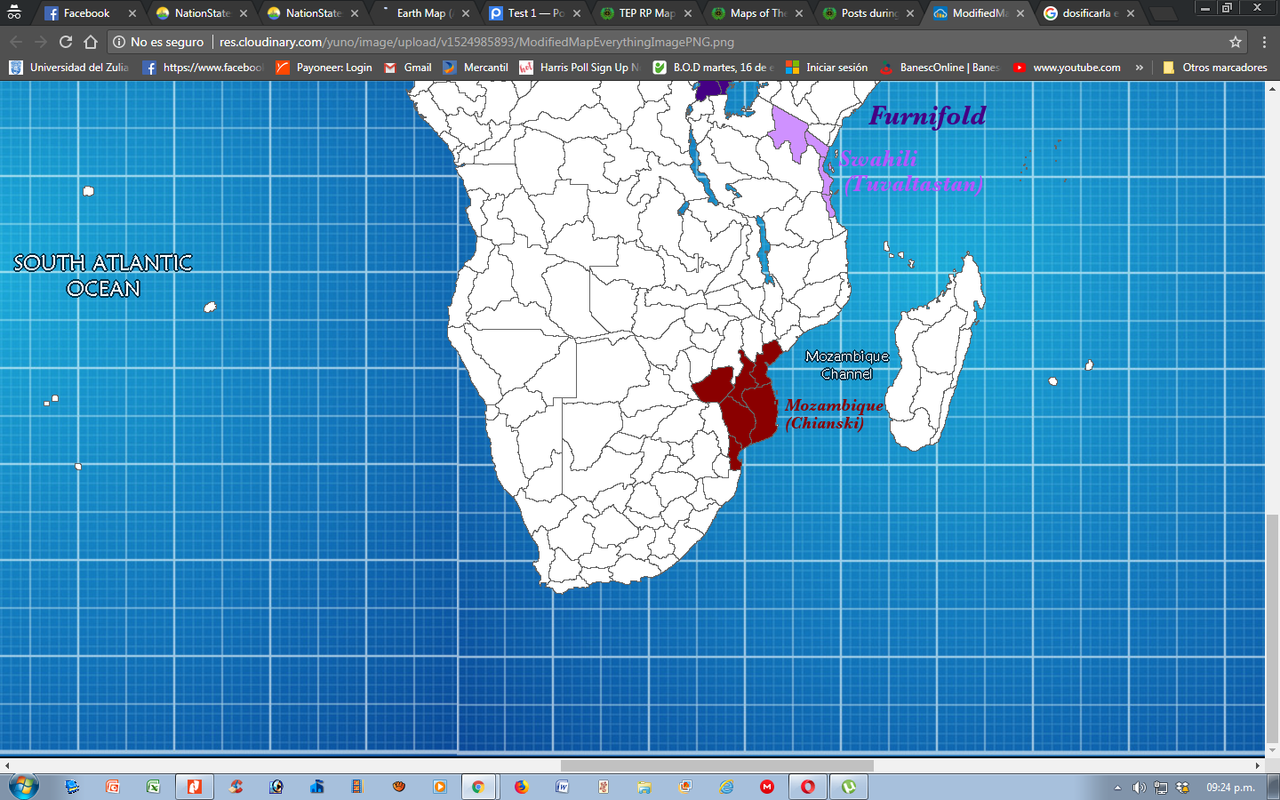Expand the bookmarks bar overflow chevron

tap(1140, 68)
